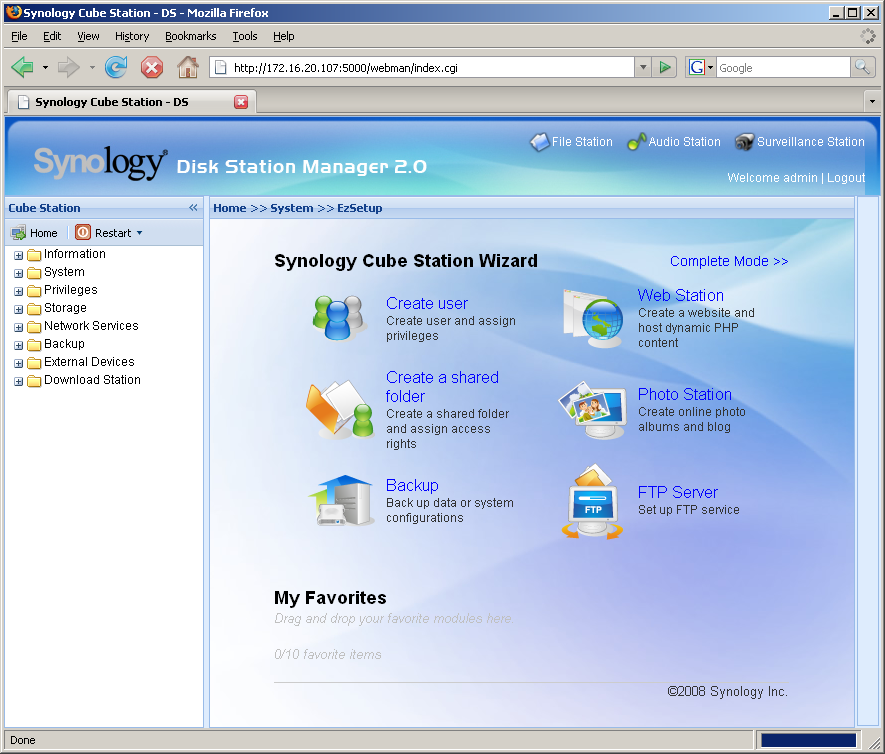
Task: Click the Backup server drive icon
Action: tap(341, 501)
